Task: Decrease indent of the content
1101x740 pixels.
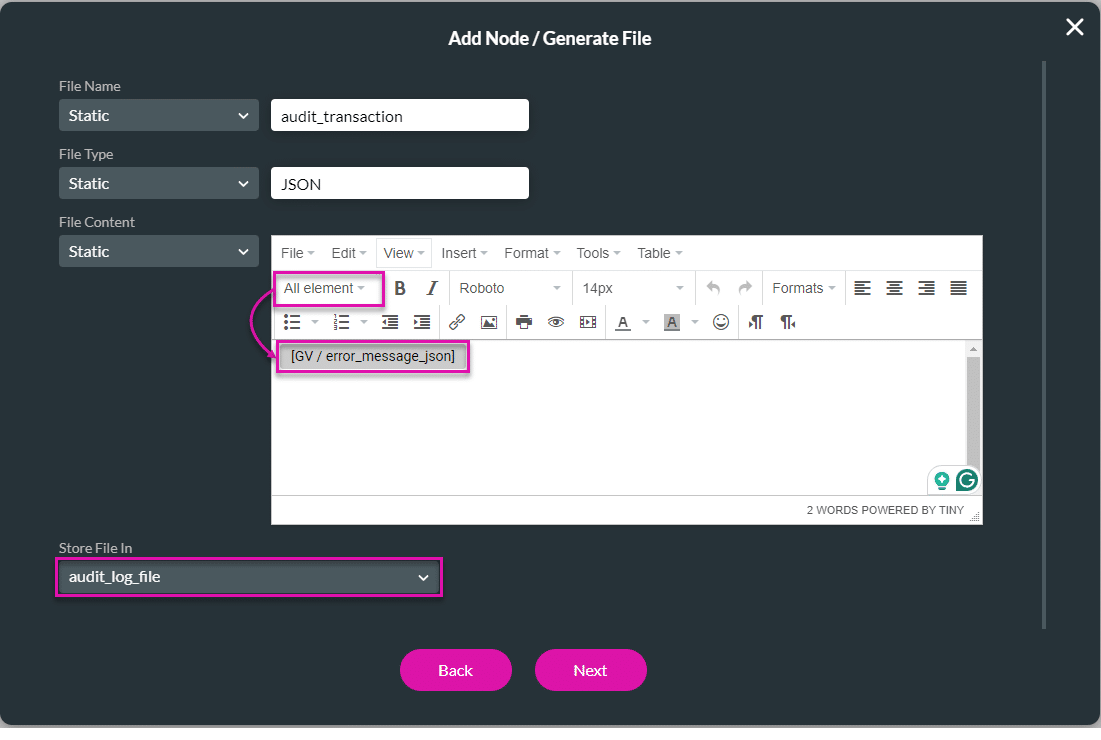Action: [389, 321]
